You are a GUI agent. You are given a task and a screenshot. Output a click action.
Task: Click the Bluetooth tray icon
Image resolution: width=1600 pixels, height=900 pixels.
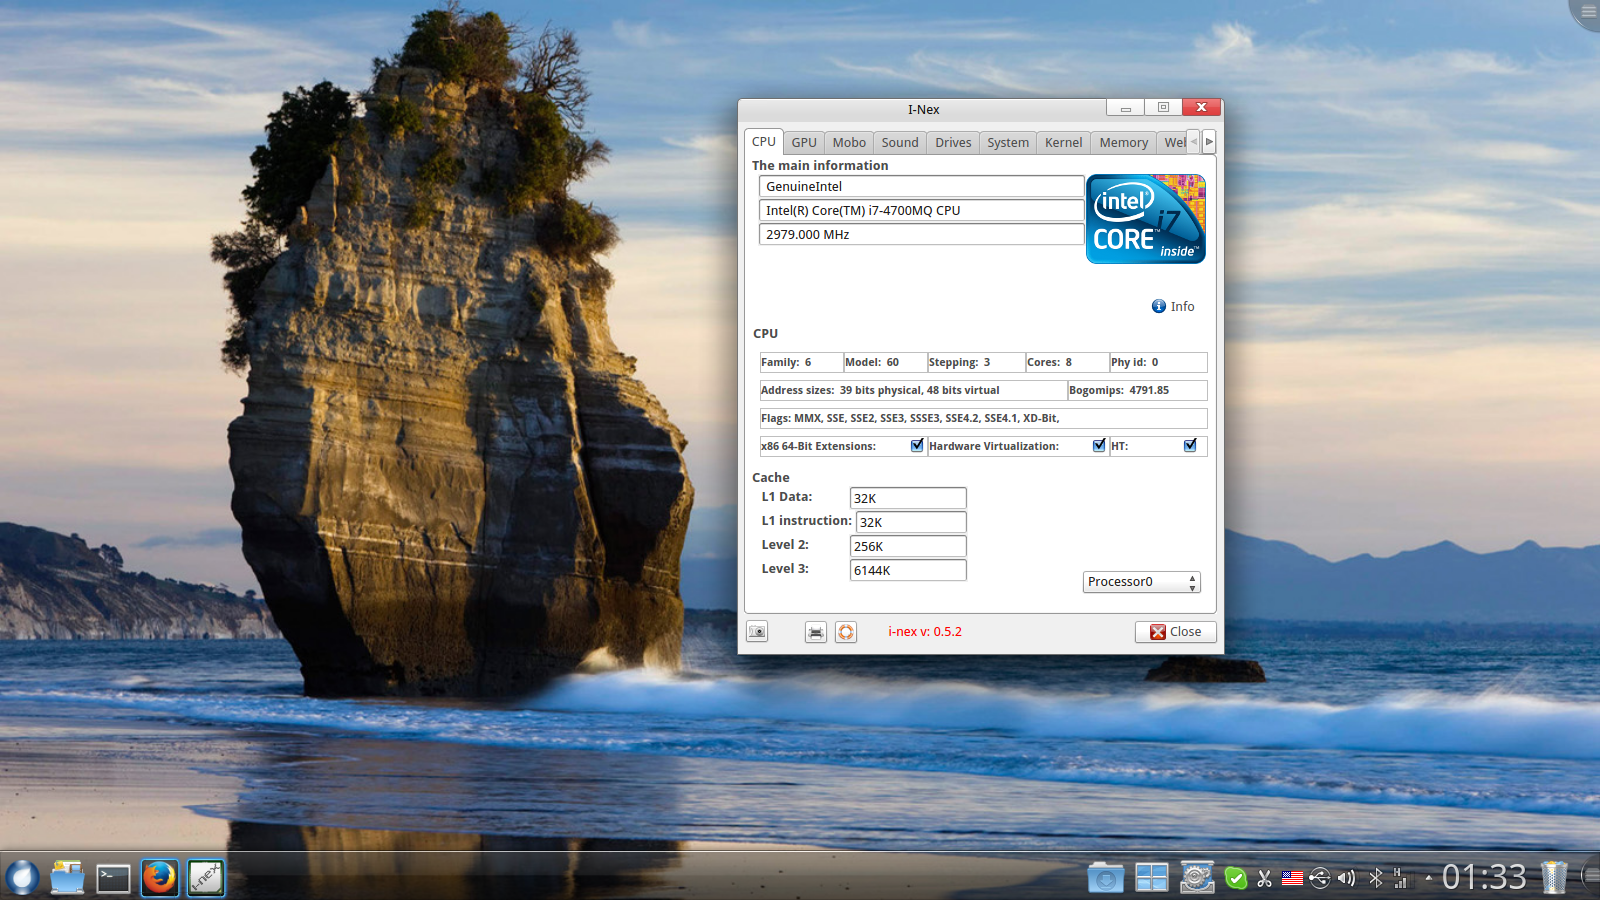pyautogui.click(x=1375, y=878)
